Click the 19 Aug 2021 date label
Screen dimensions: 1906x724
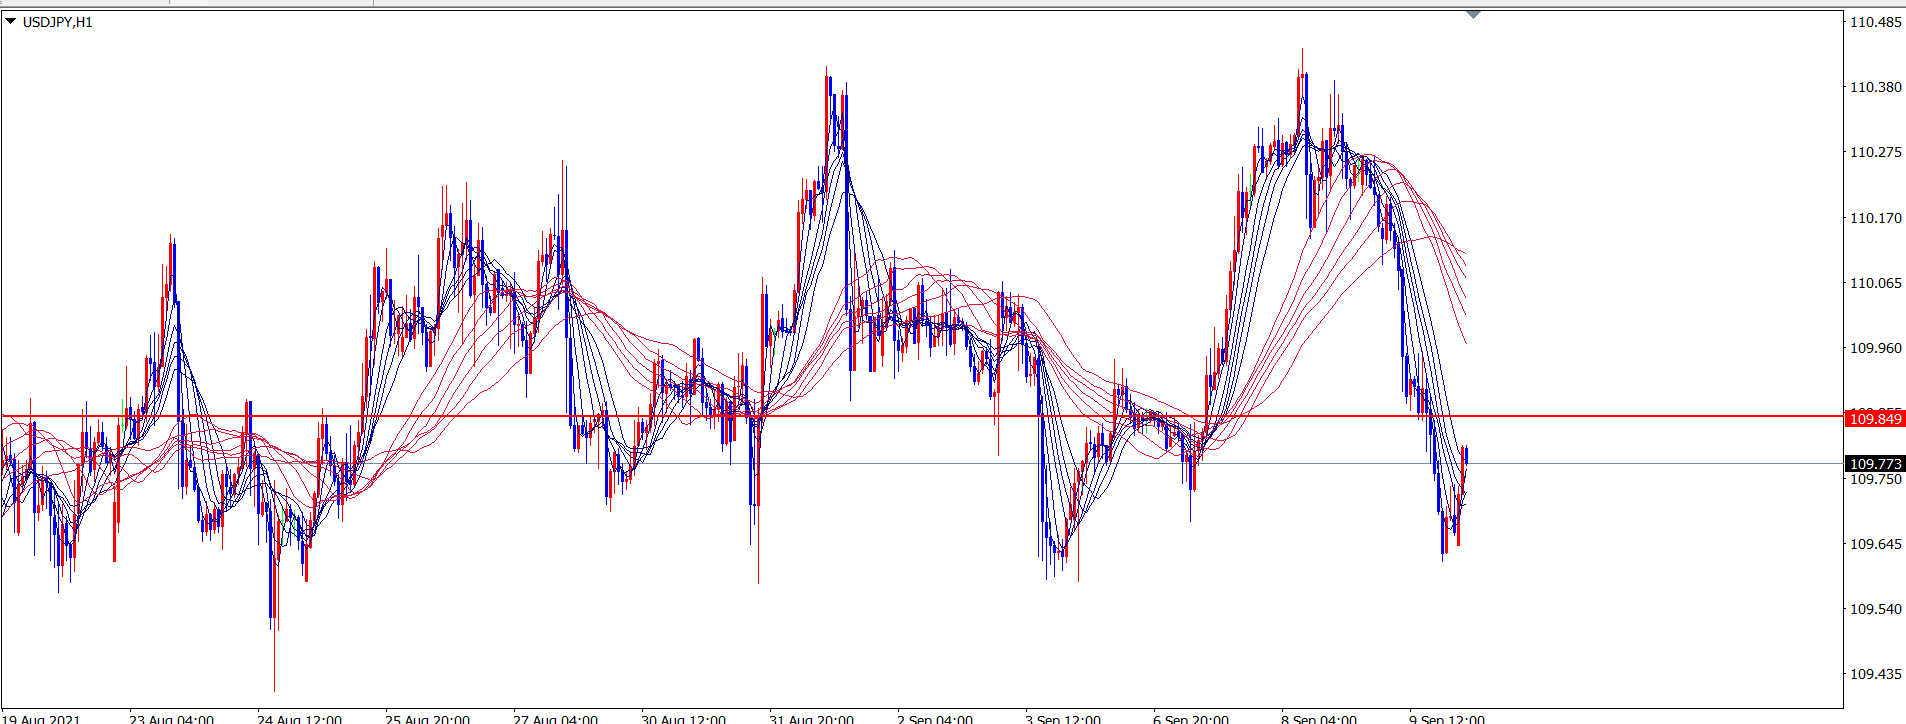point(42,718)
